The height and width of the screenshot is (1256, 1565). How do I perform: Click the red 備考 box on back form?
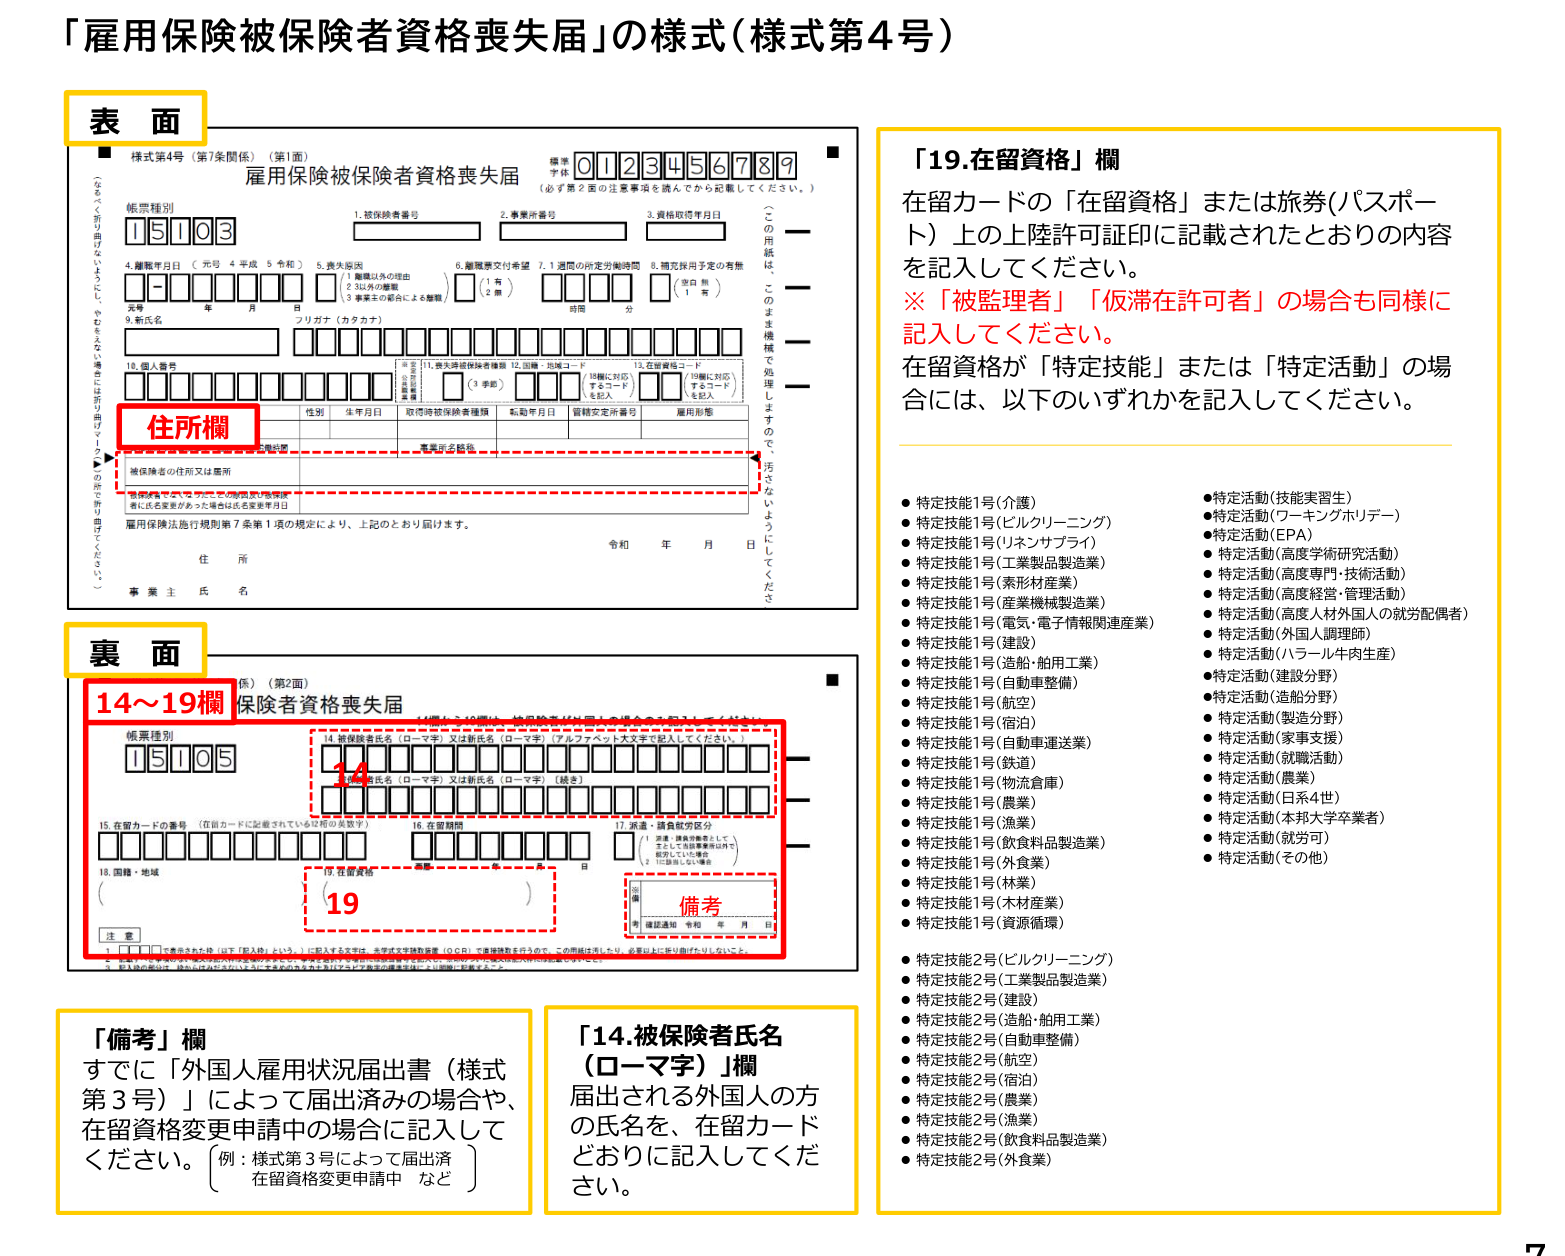coord(700,905)
